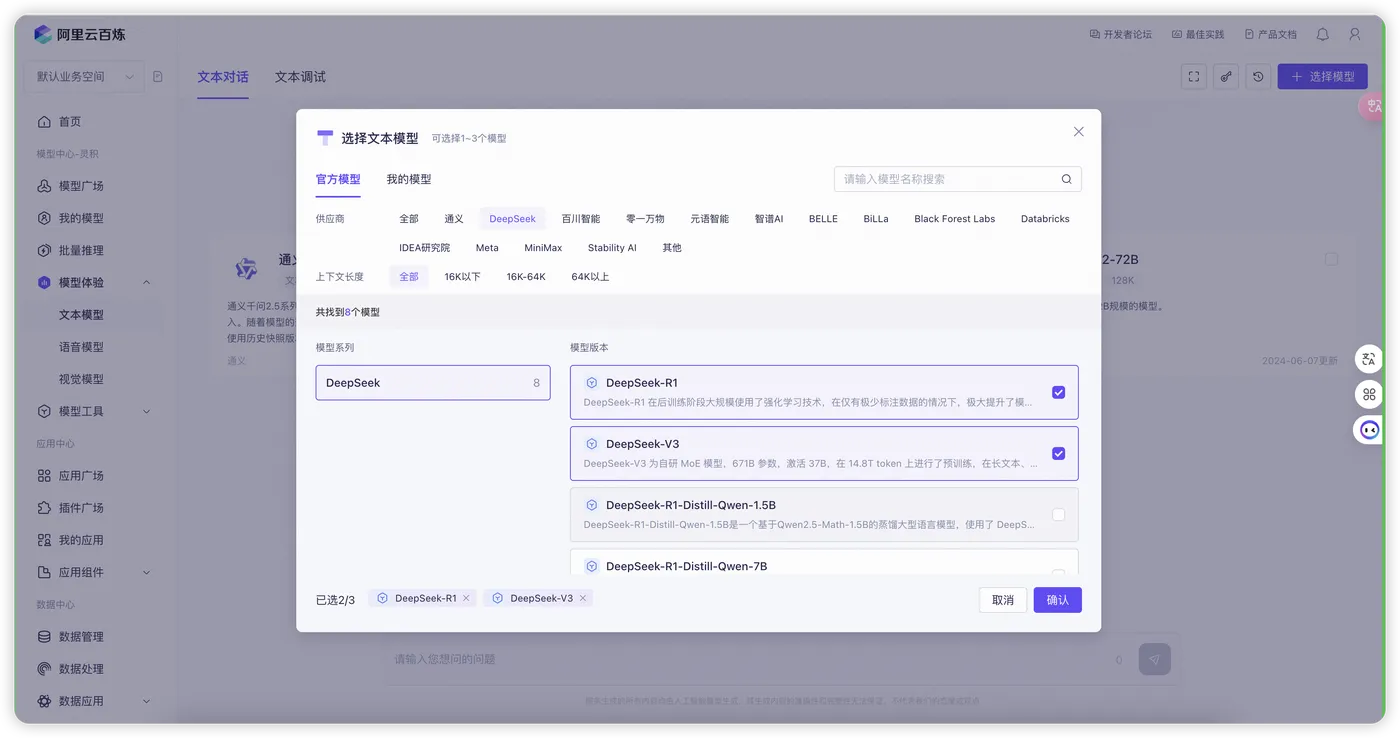This screenshot has width=1400, height=738.
Task: Check the DeepSeek-R1-Distill-Qwen-1.5B checkbox
Action: (x=1058, y=515)
